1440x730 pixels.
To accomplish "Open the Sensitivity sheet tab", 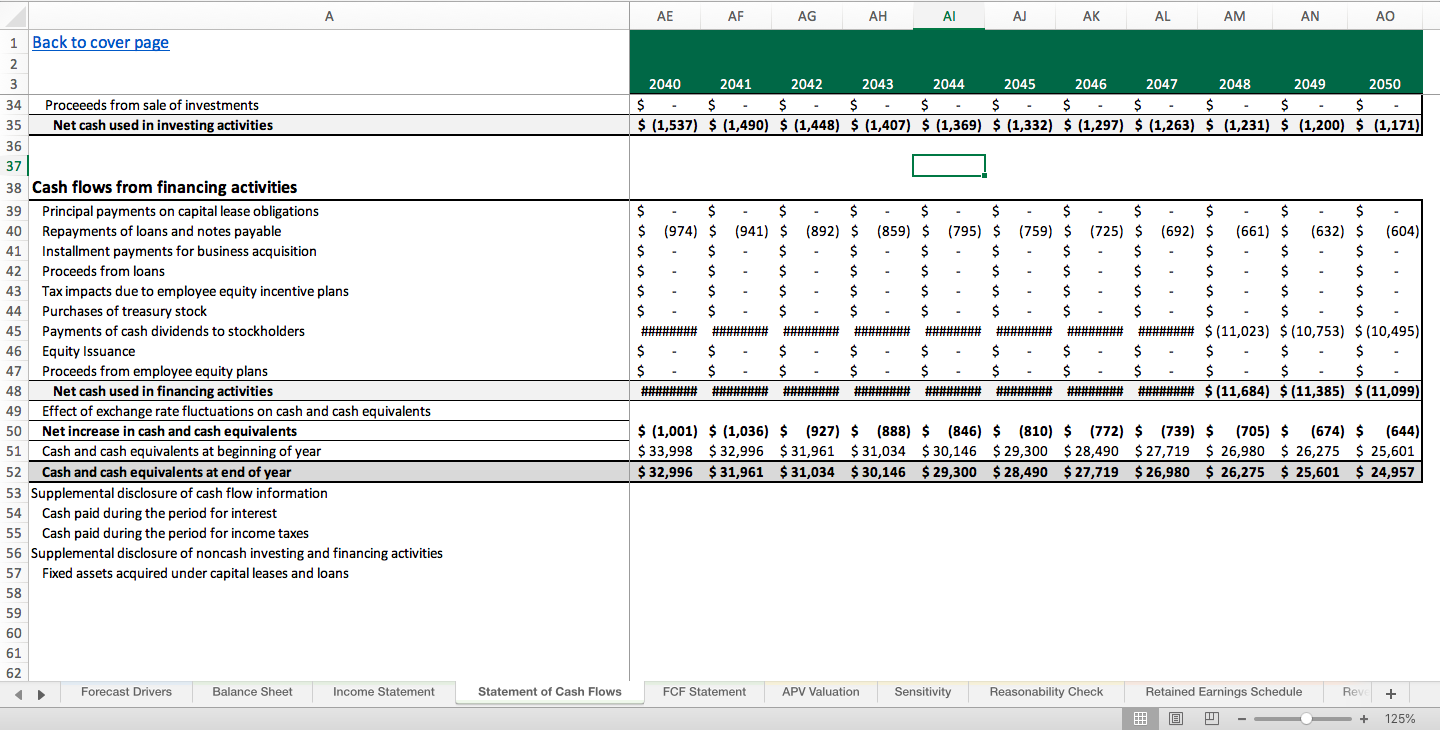I will pos(922,692).
